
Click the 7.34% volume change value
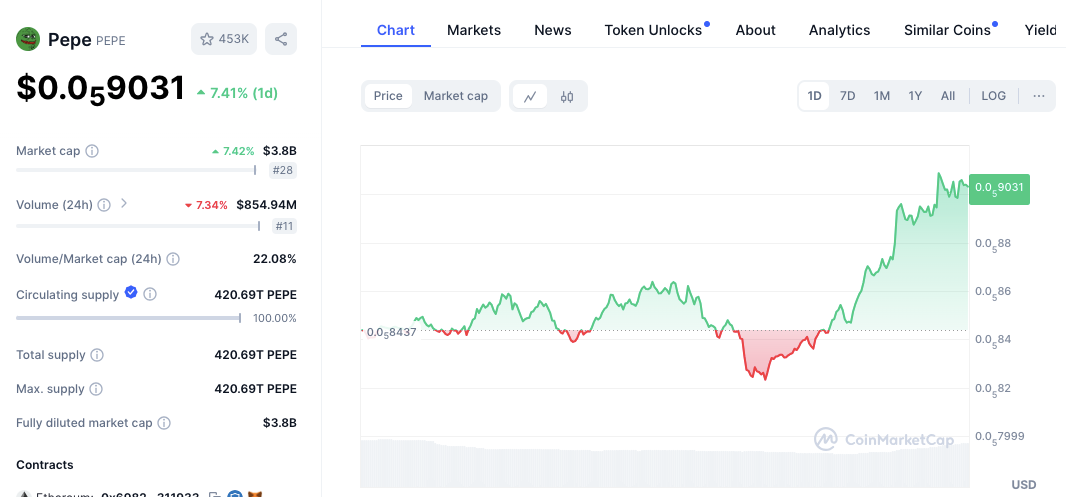206,205
